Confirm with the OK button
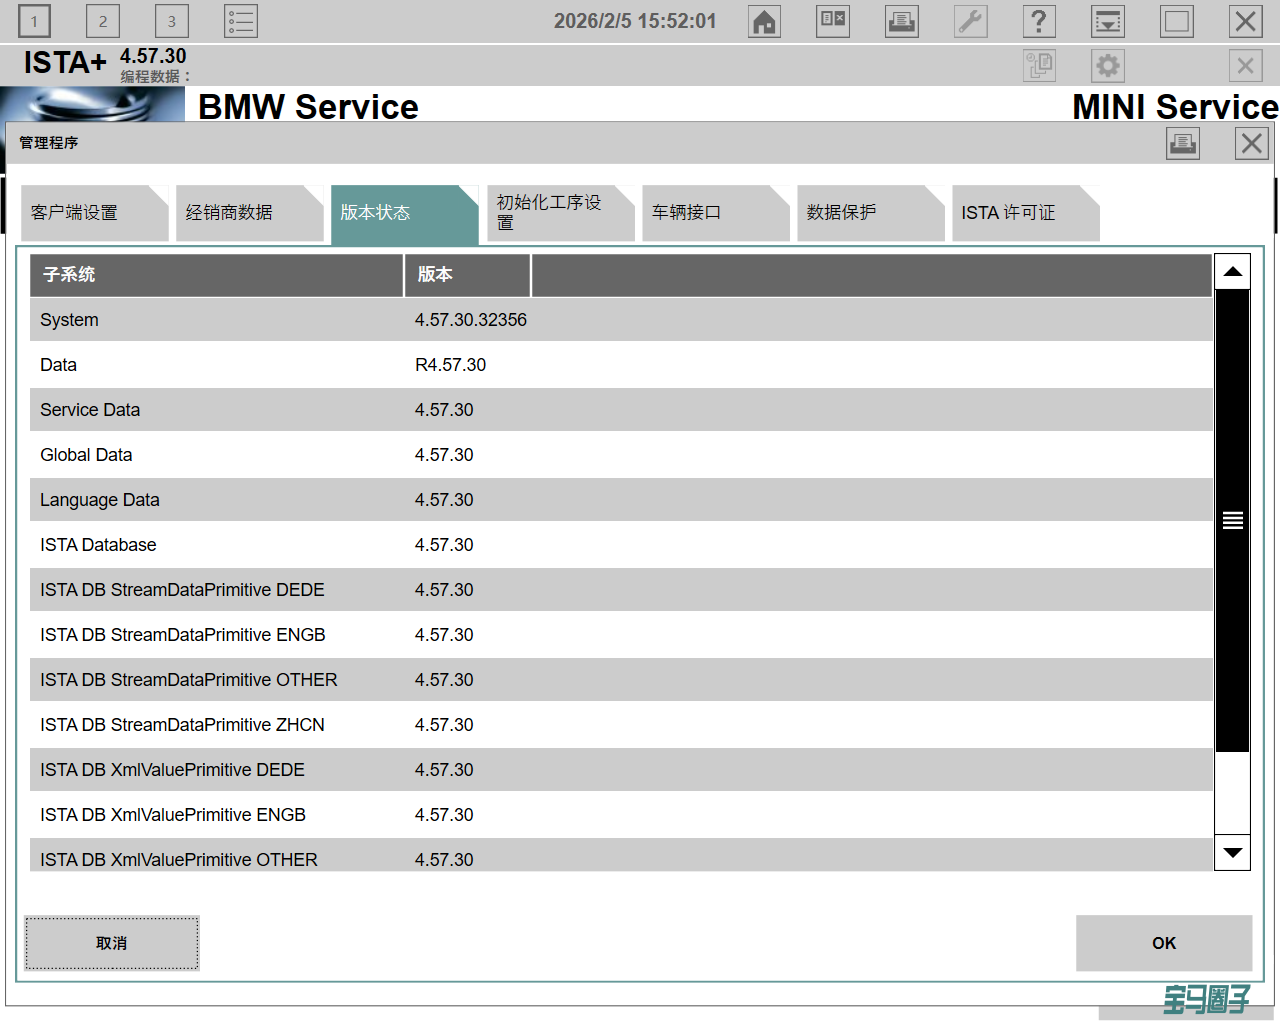 click(x=1164, y=943)
